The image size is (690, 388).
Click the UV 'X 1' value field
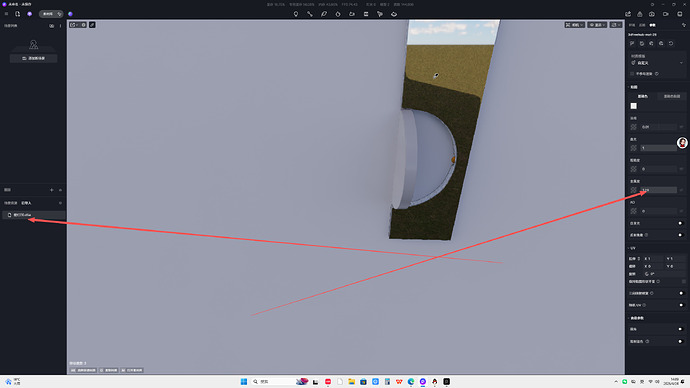click(653, 259)
